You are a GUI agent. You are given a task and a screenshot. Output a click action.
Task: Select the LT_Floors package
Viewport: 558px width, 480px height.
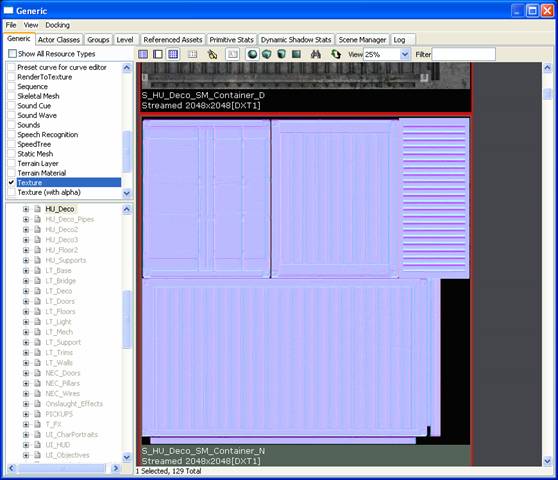coord(60,311)
